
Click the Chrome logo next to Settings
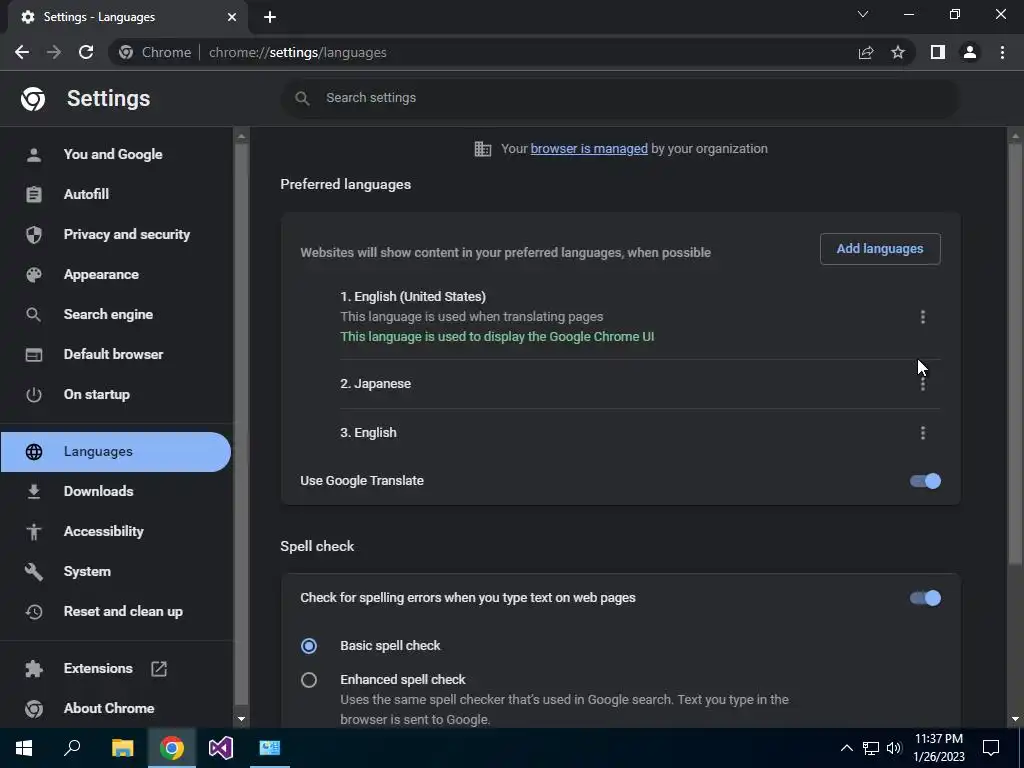pyautogui.click(x=33, y=99)
